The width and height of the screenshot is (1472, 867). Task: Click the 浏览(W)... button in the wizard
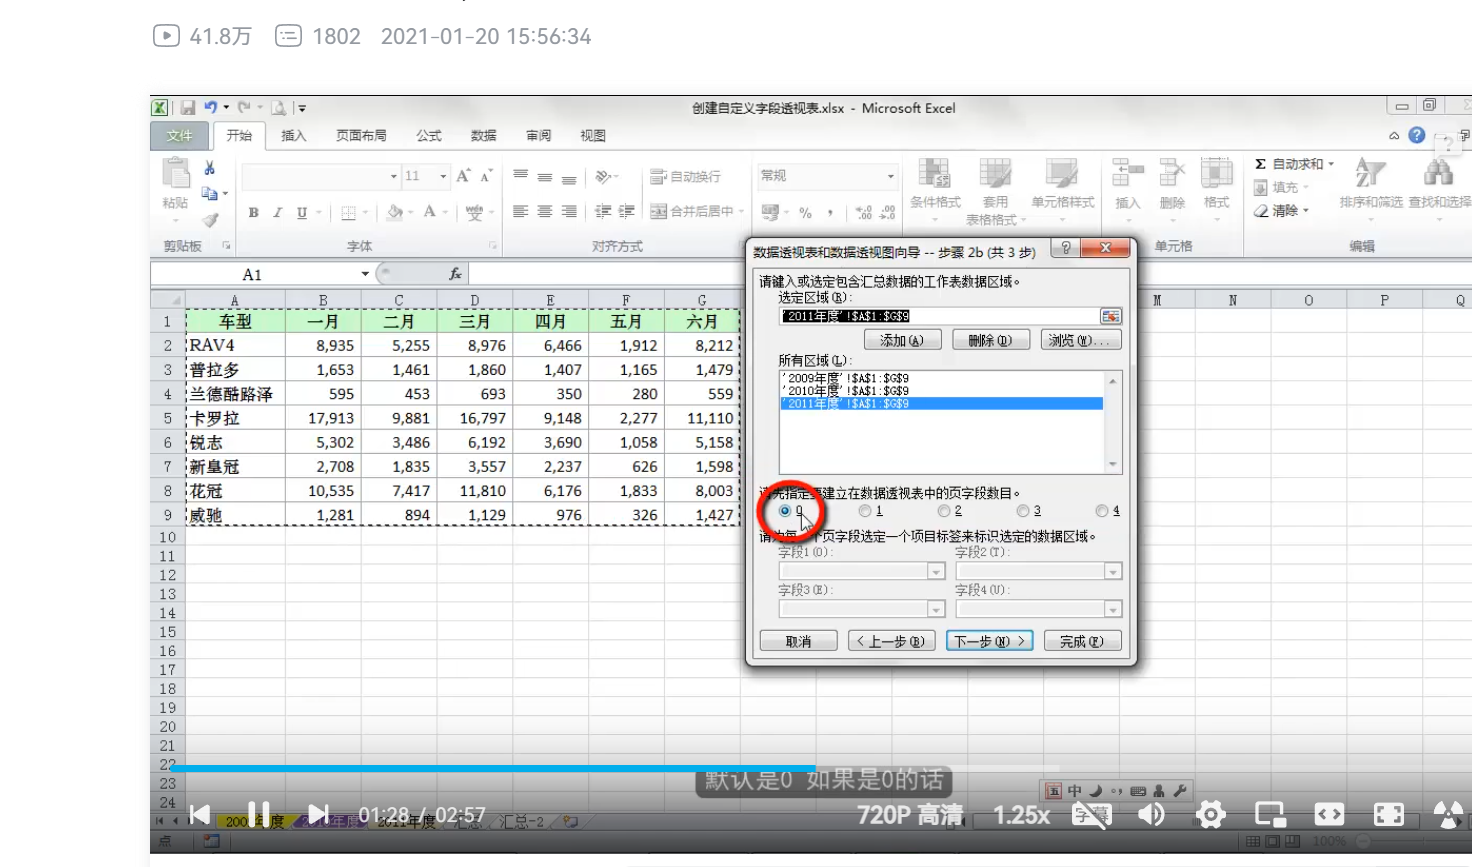[x=1079, y=341]
